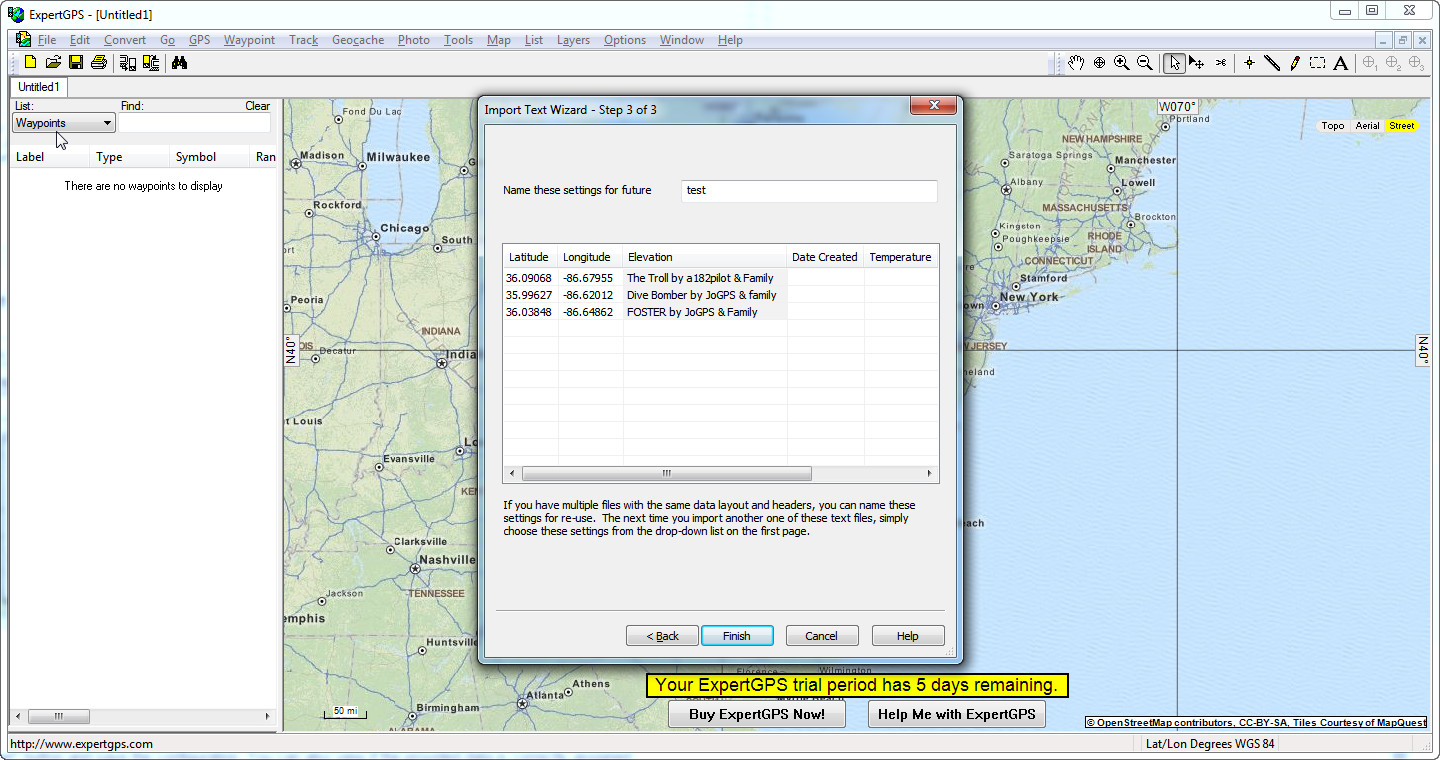The height and width of the screenshot is (760, 1440).
Task: Click the ExpertGPS document icon in menu bar
Action: tap(23, 40)
